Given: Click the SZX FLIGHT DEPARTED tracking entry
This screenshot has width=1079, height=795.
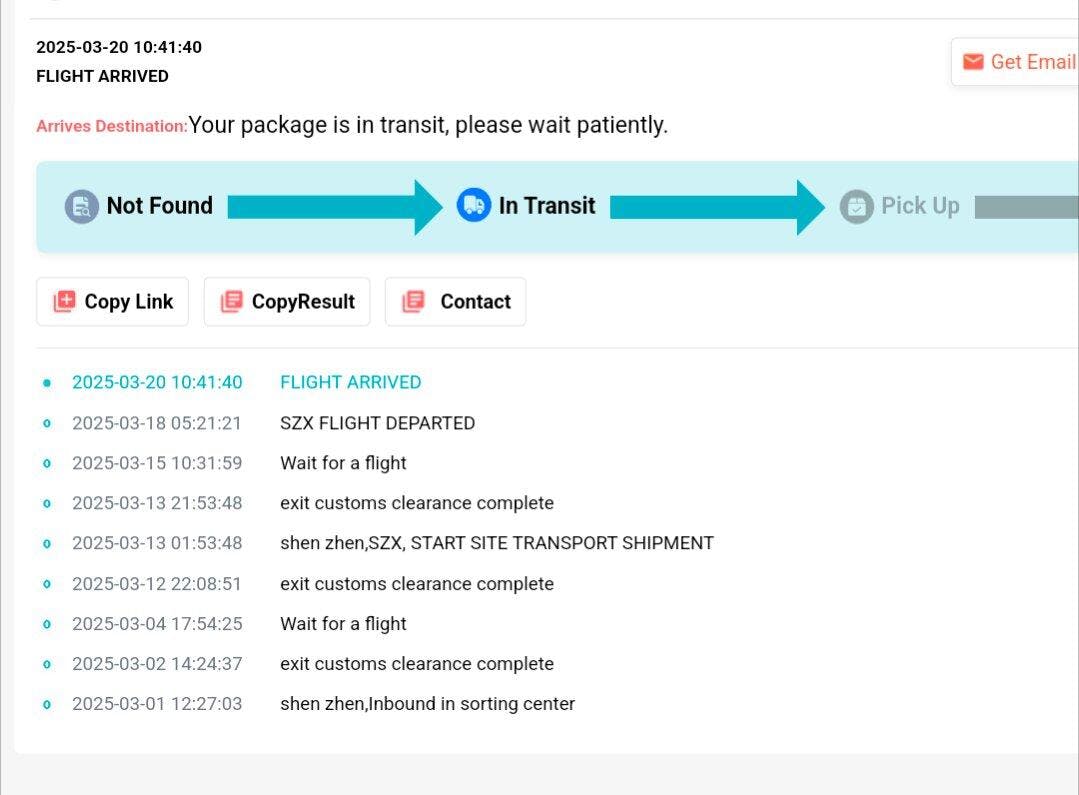Looking at the screenshot, I should (x=377, y=423).
